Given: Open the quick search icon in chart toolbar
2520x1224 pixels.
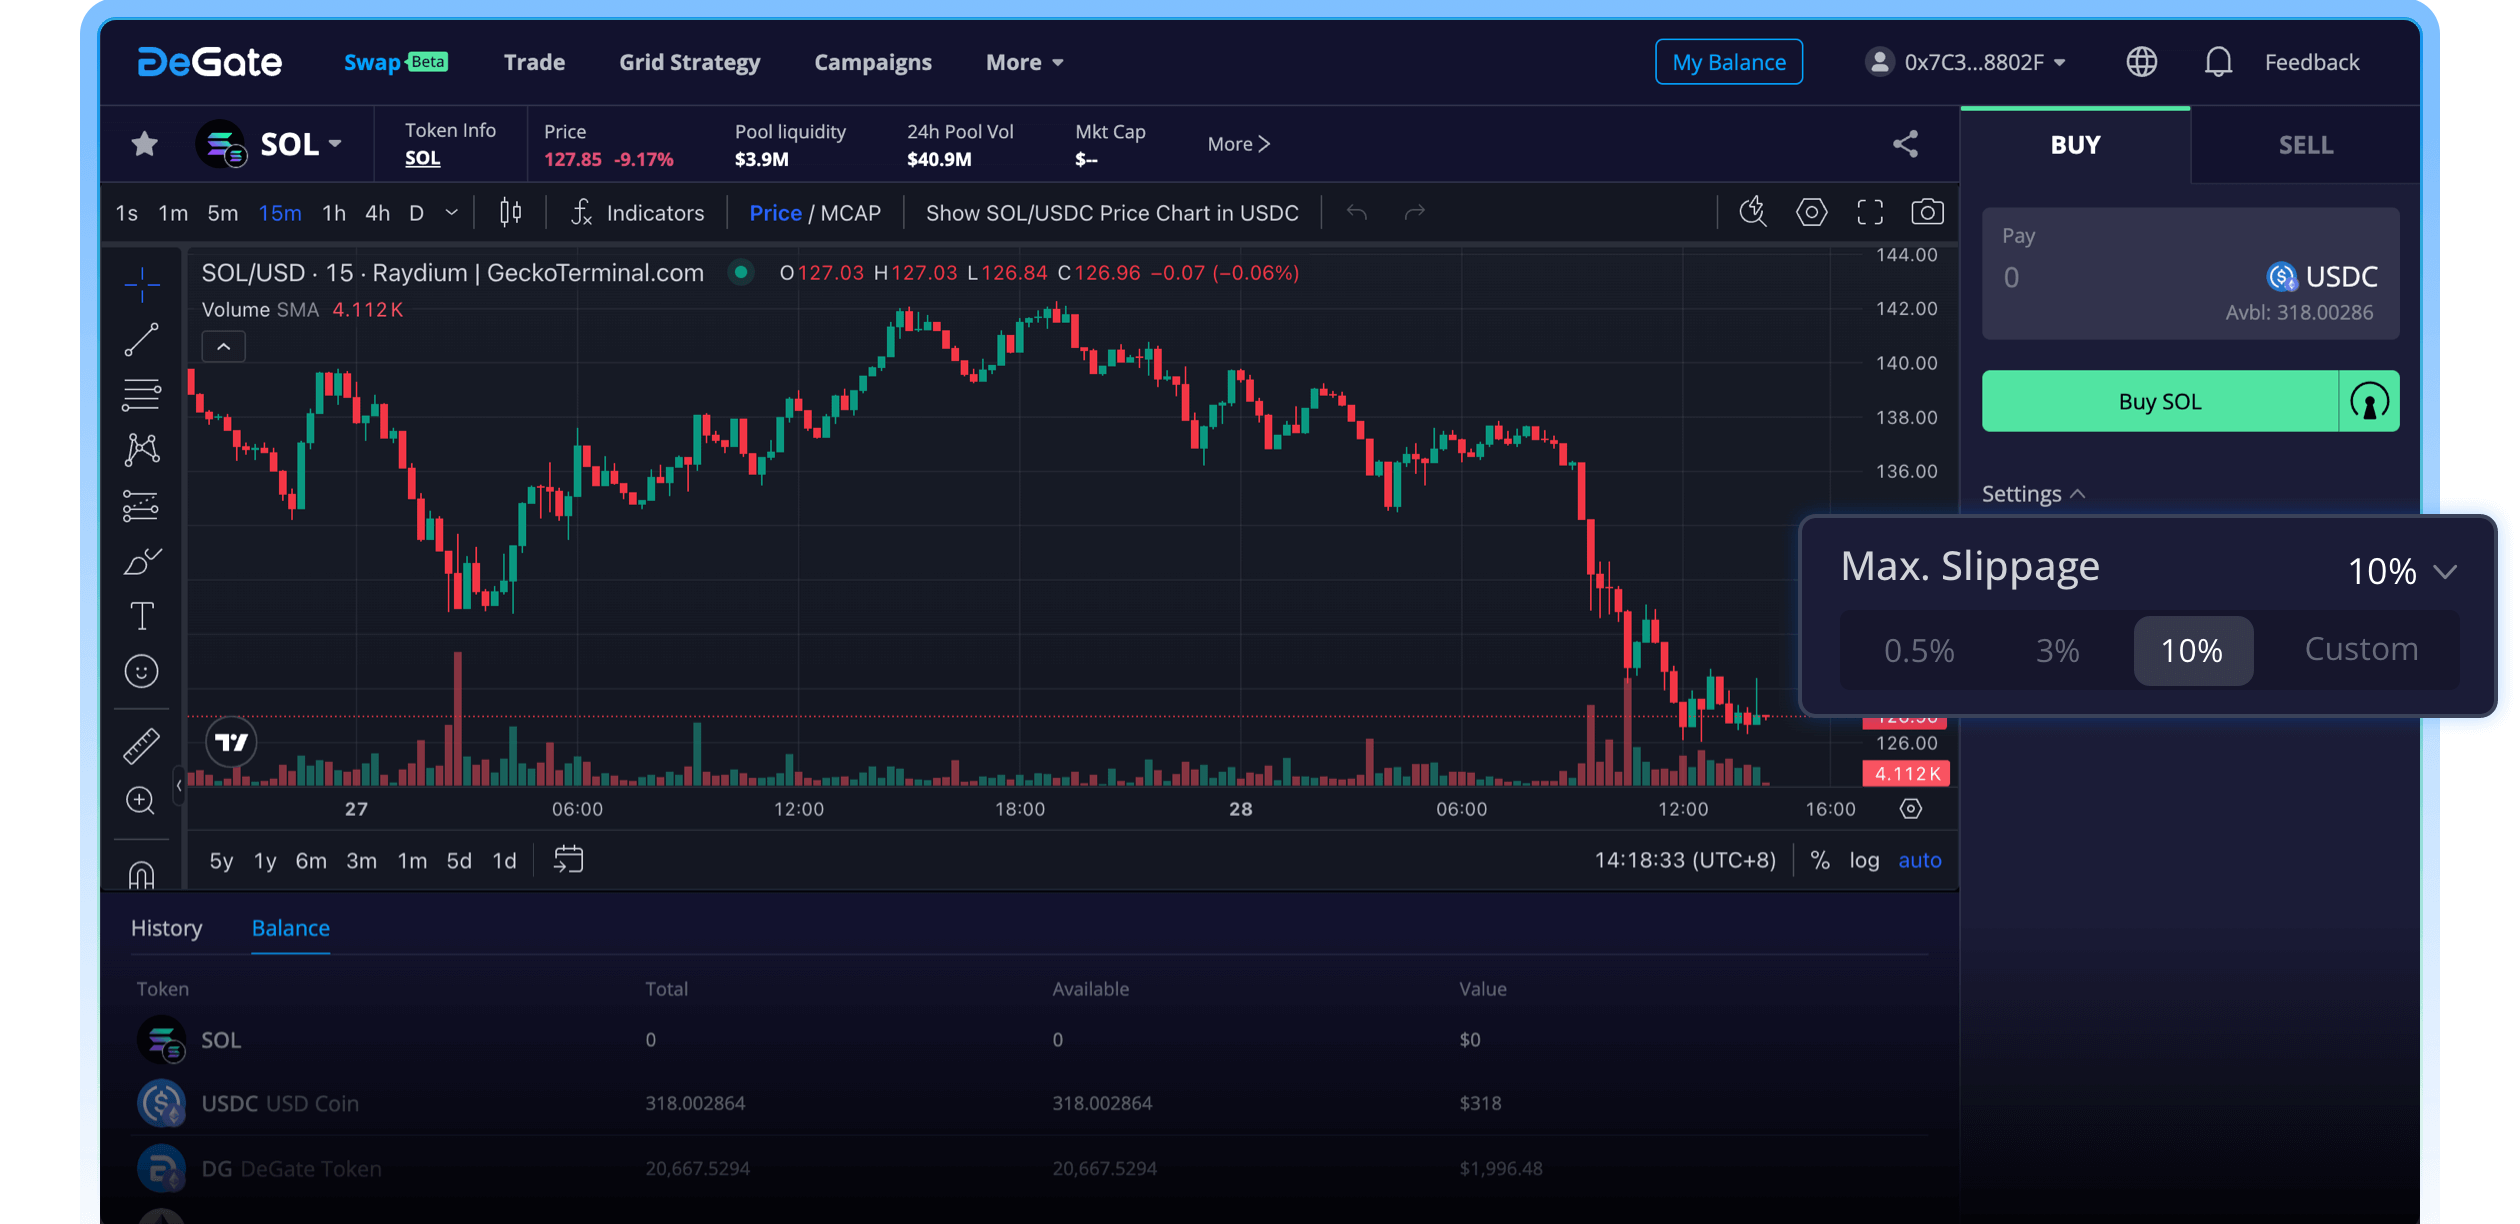Looking at the screenshot, I should pyautogui.click(x=1753, y=211).
